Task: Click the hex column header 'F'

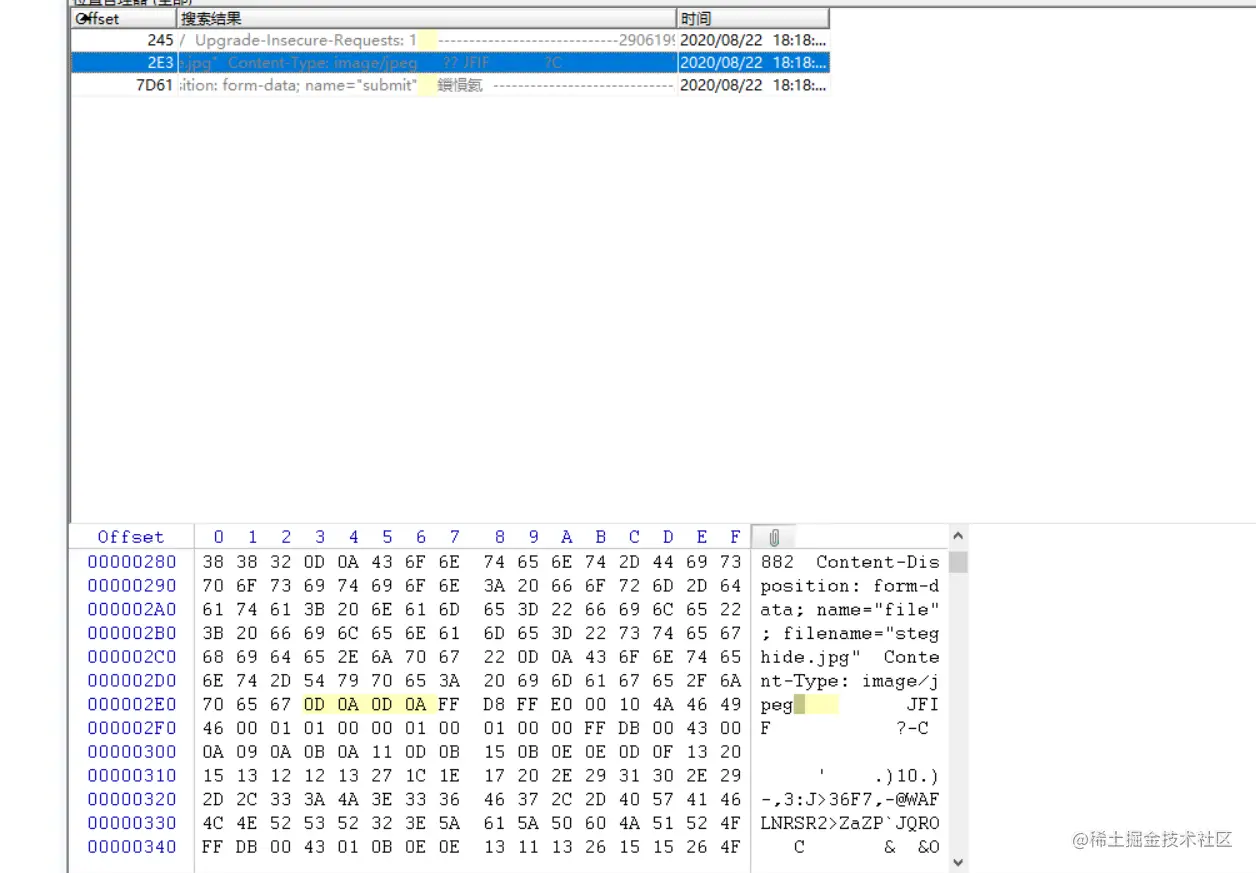Action: [x=735, y=537]
